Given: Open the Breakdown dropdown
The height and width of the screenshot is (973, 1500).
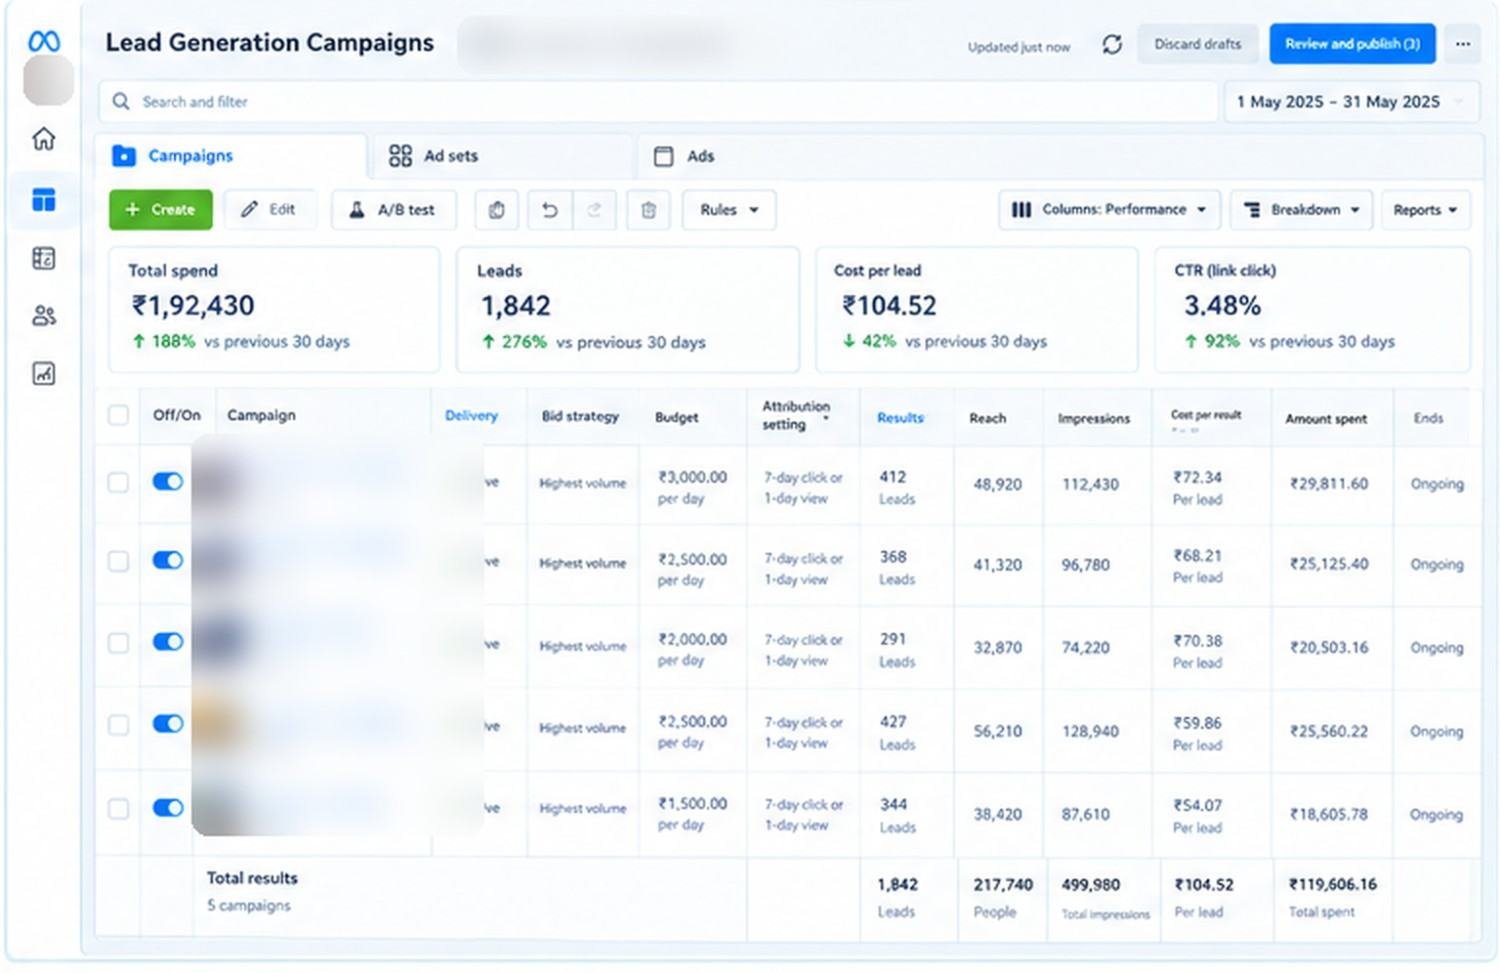Looking at the screenshot, I should 1301,210.
